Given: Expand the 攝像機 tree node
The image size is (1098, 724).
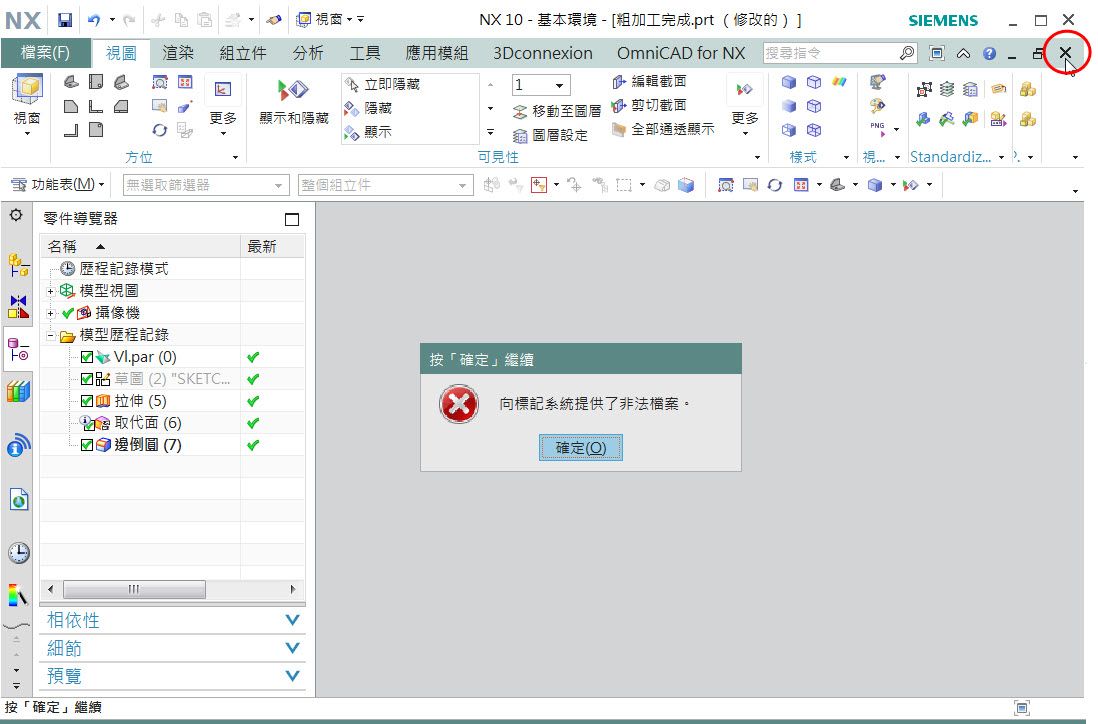Looking at the screenshot, I should coord(50,313).
